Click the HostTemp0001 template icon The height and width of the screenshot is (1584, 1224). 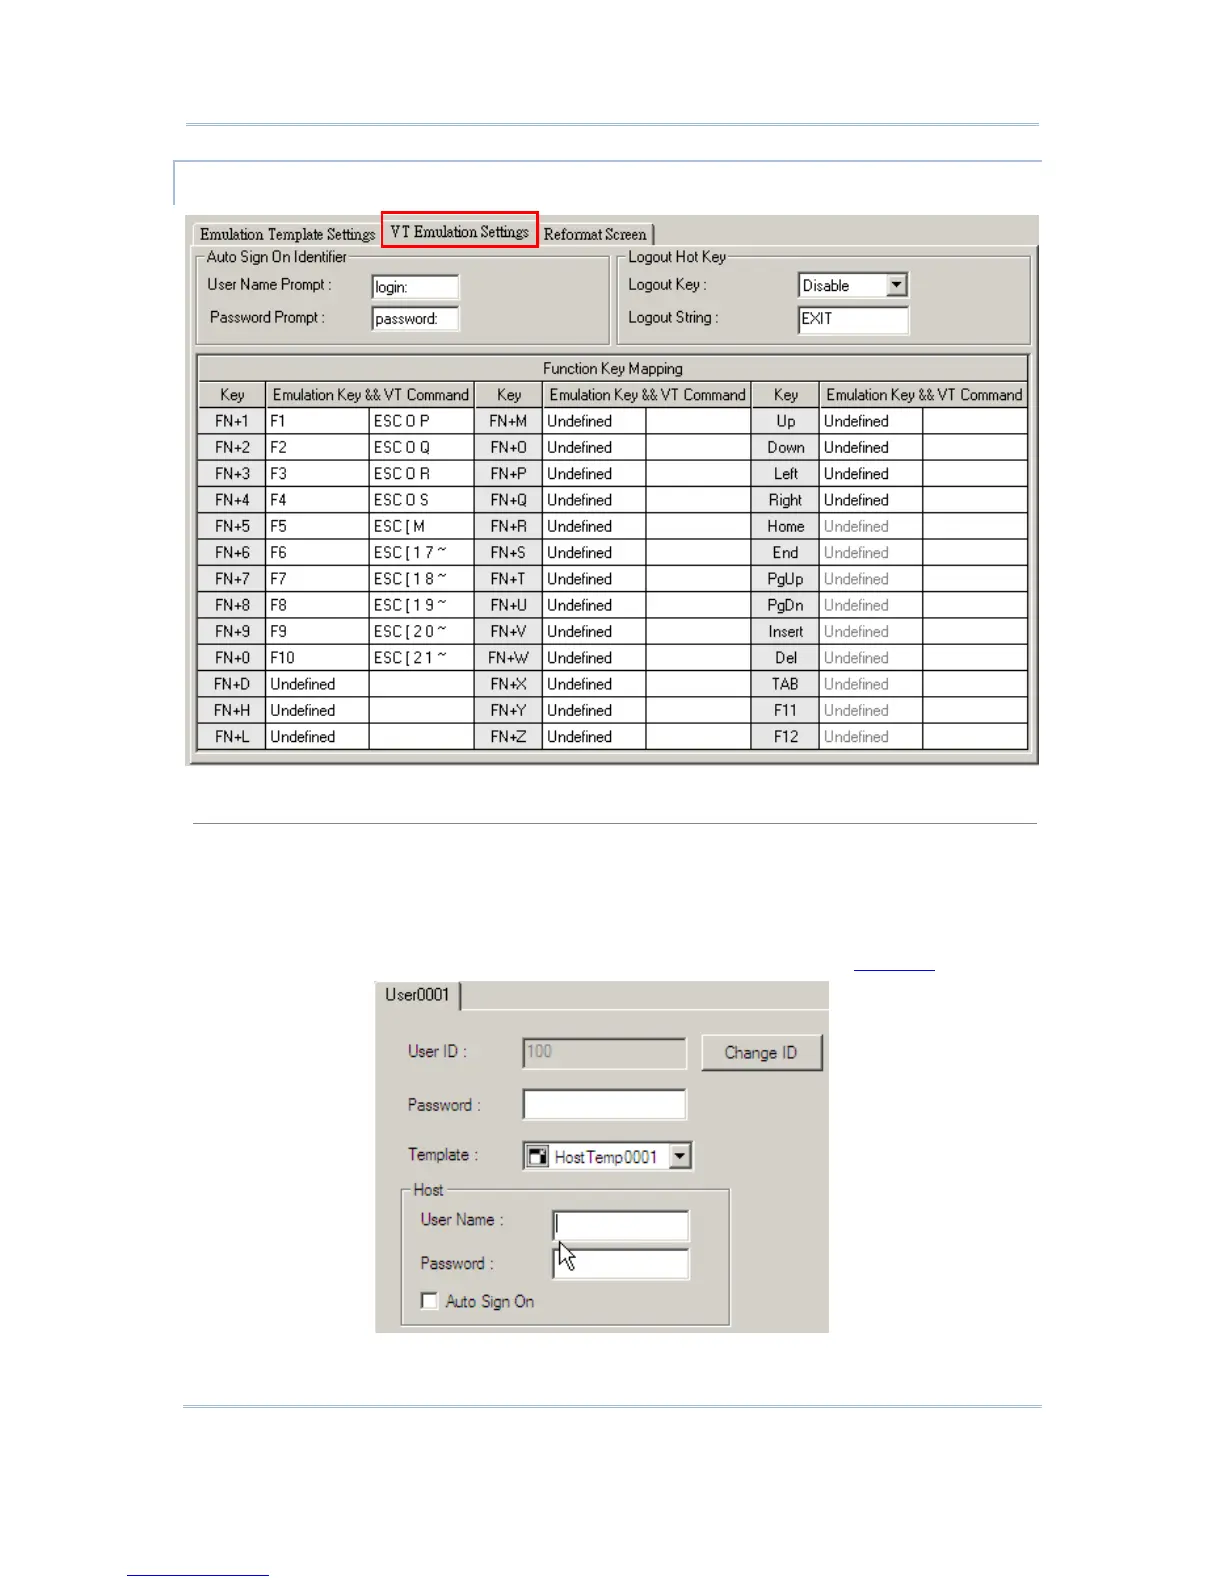click(x=538, y=1157)
